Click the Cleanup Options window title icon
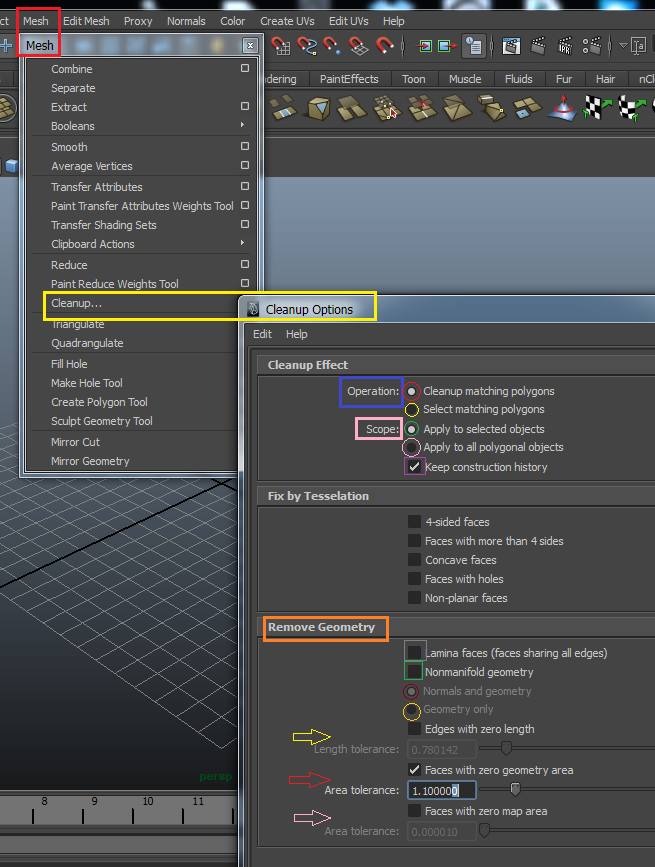Image resolution: width=655 pixels, height=867 pixels. (x=253, y=309)
